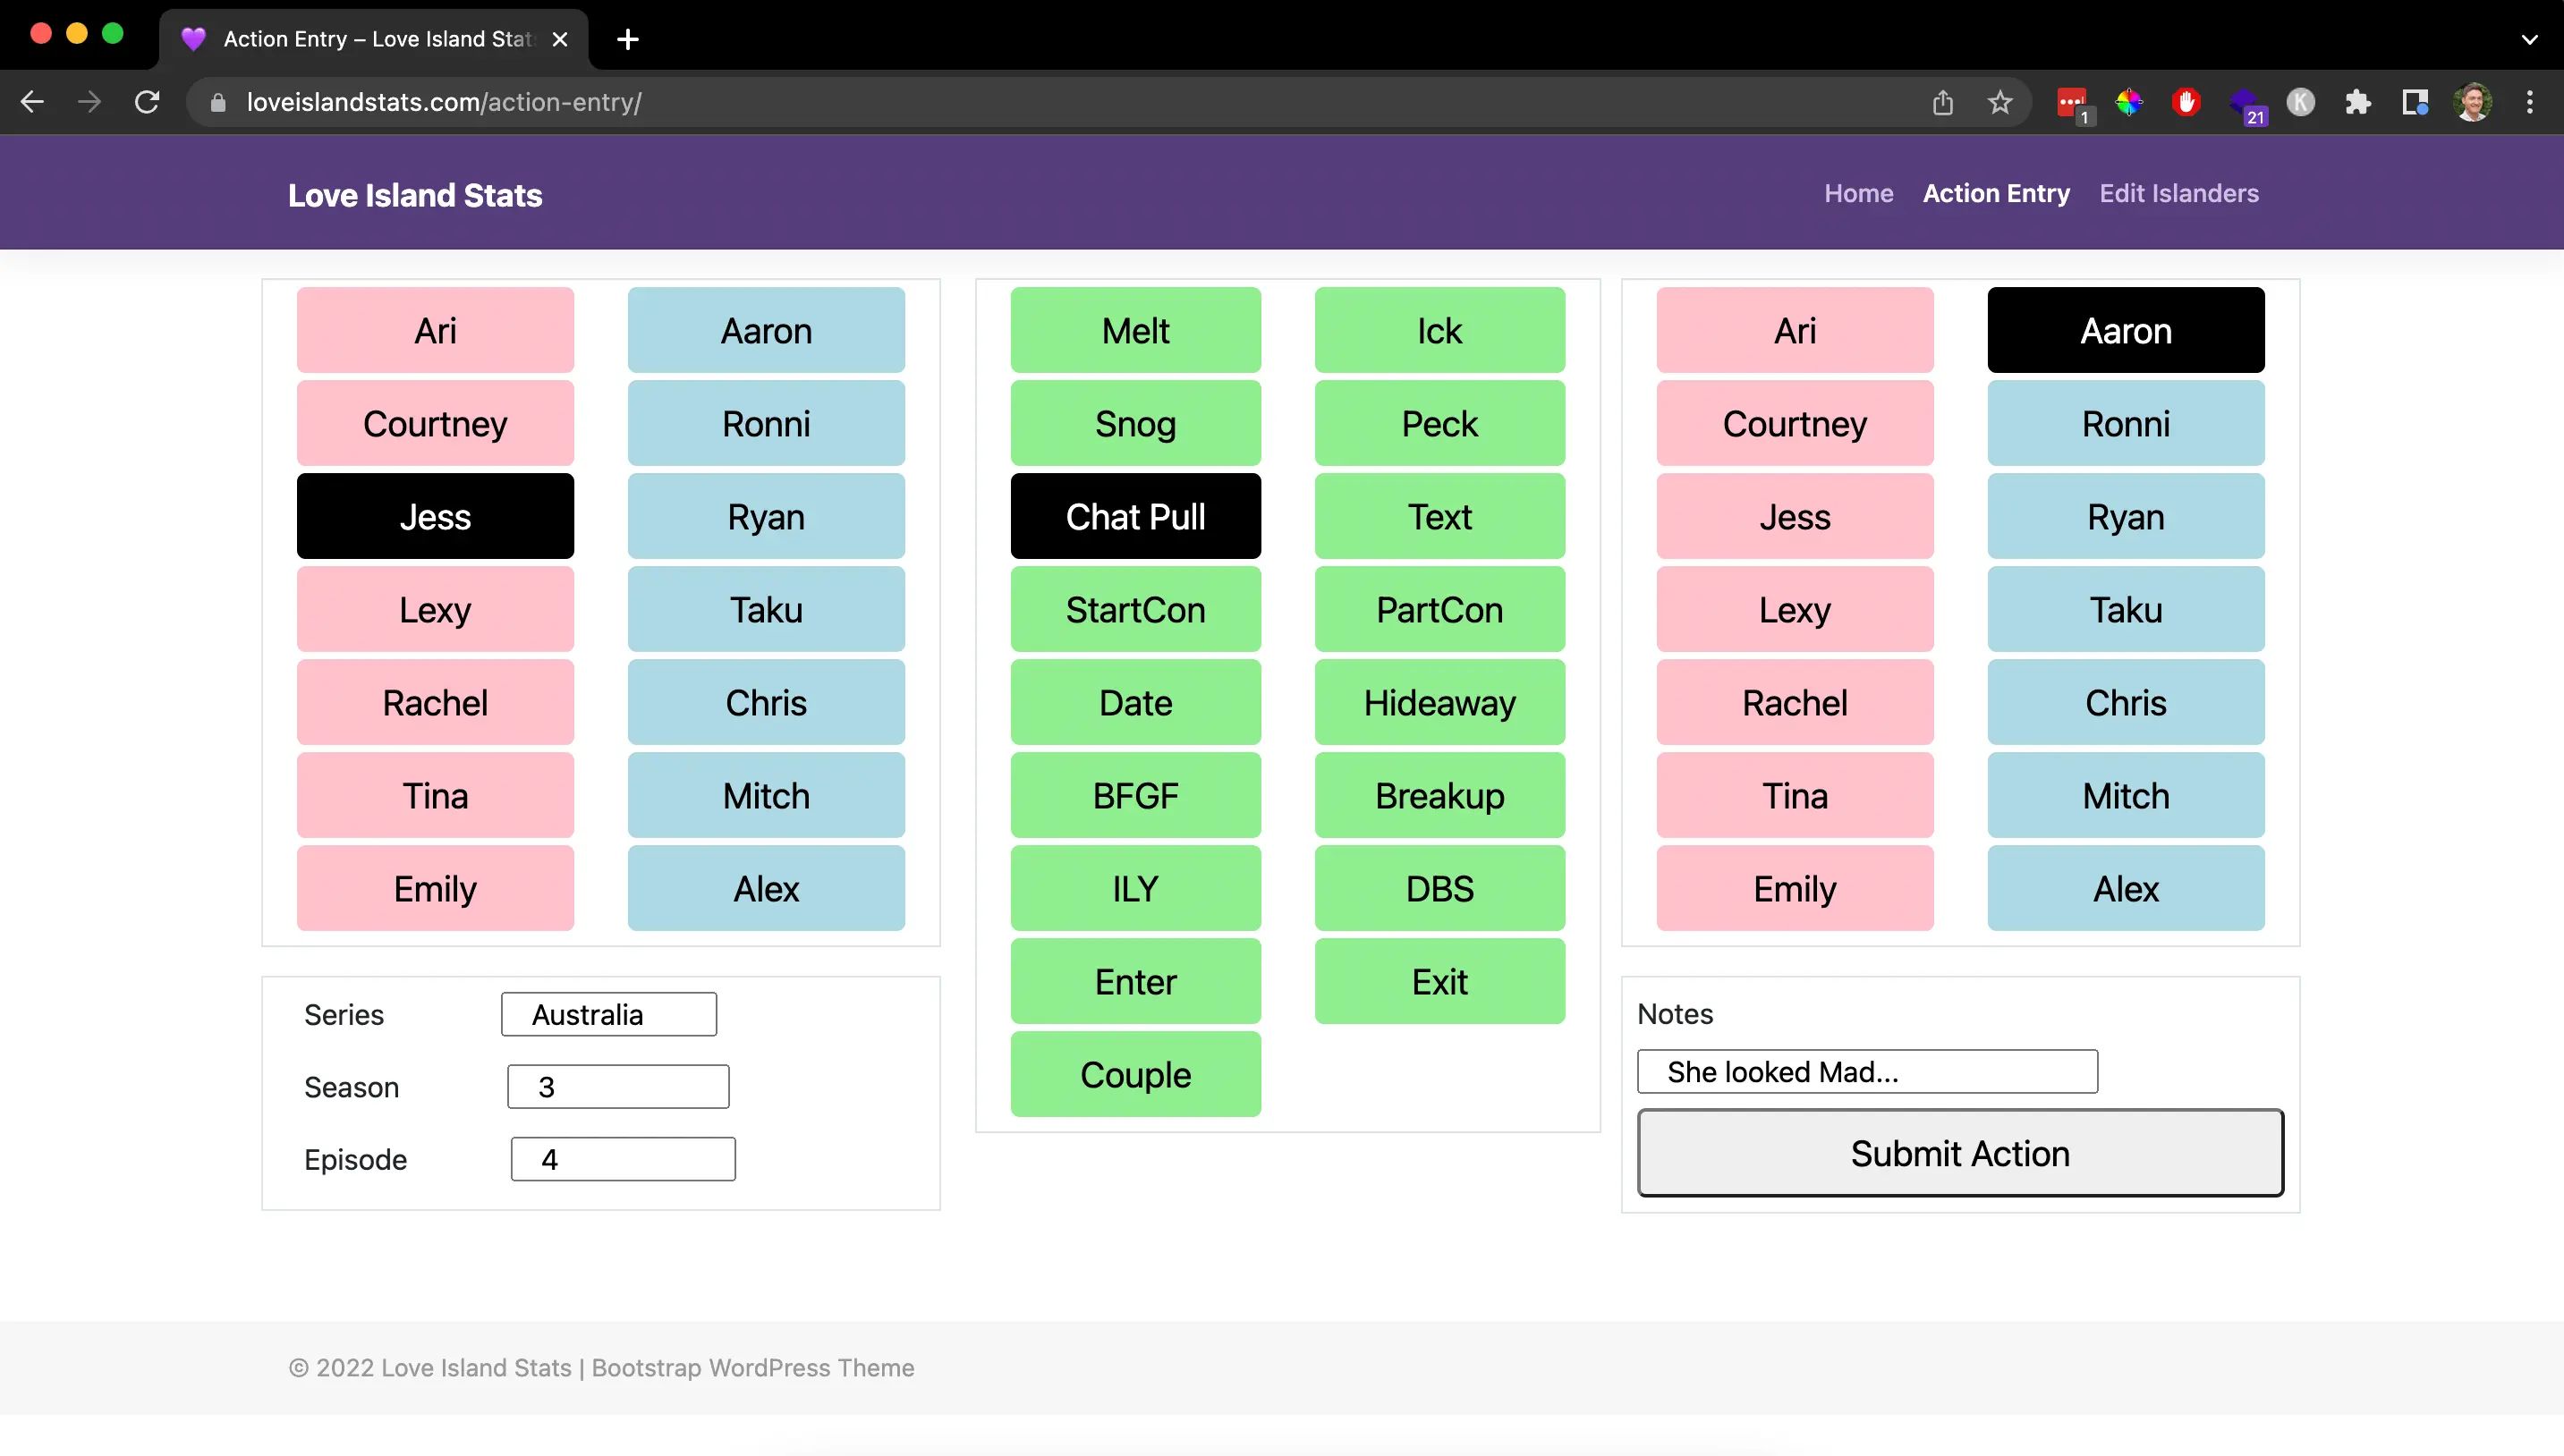Open a new browser tab
This screenshot has width=2564, height=1456.
pyautogui.click(x=628, y=40)
